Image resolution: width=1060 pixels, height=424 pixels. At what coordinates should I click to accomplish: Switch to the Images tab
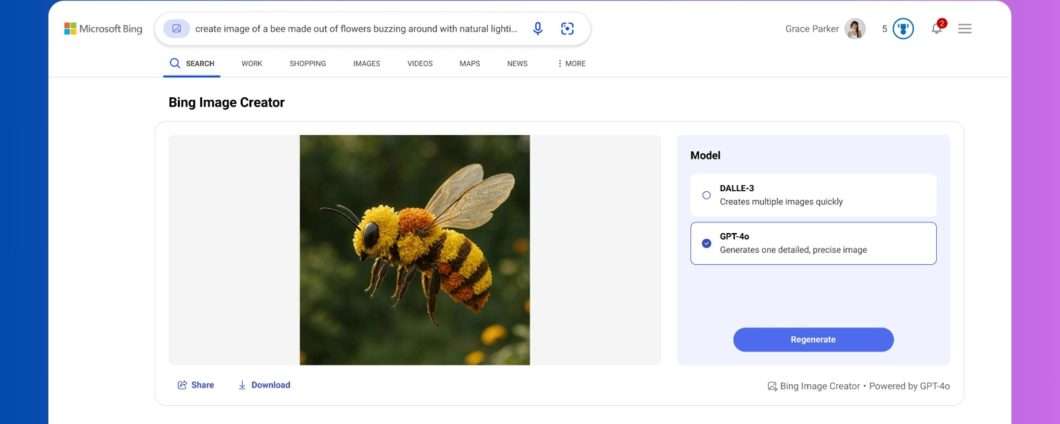pyautogui.click(x=366, y=64)
